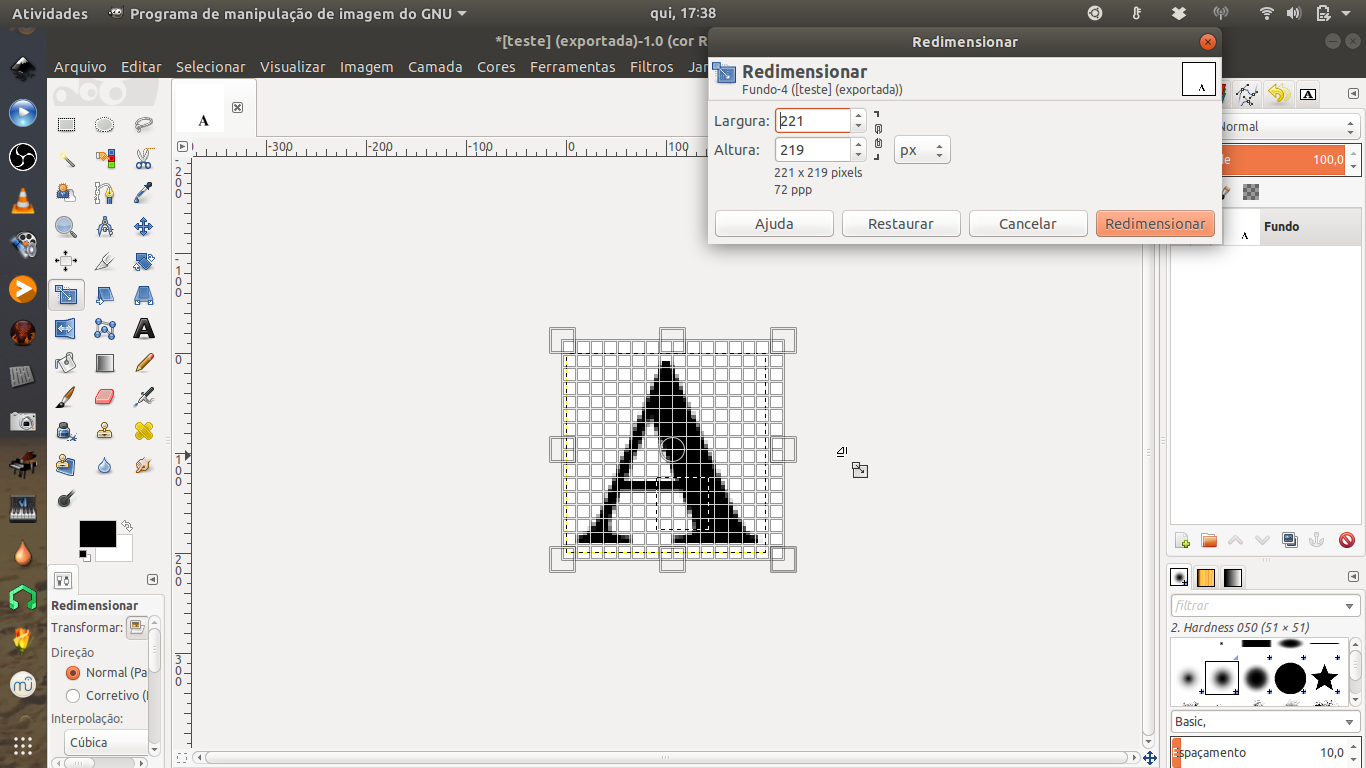Select the Bucket Fill tool
This screenshot has width=1366, height=768.
point(65,362)
